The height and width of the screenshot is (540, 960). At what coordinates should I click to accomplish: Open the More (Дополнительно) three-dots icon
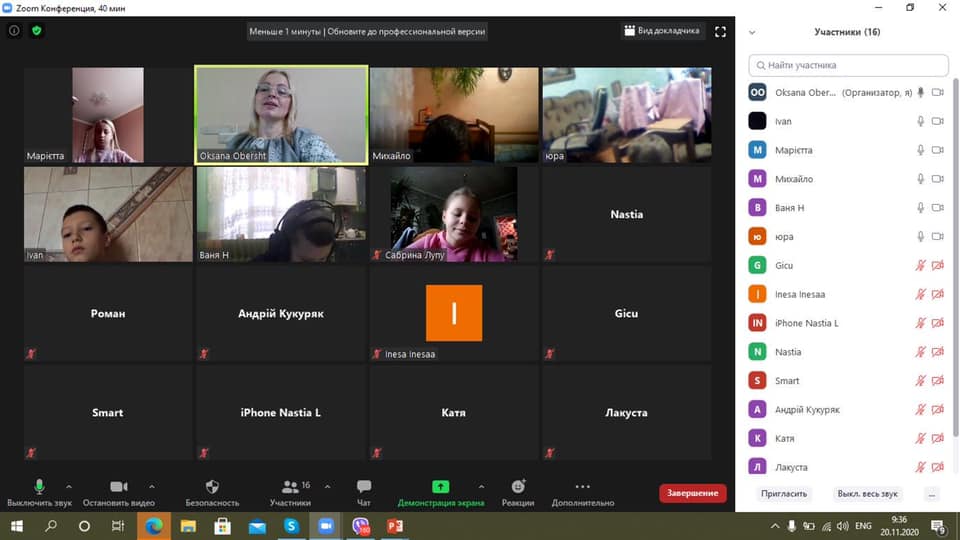[582, 487]
